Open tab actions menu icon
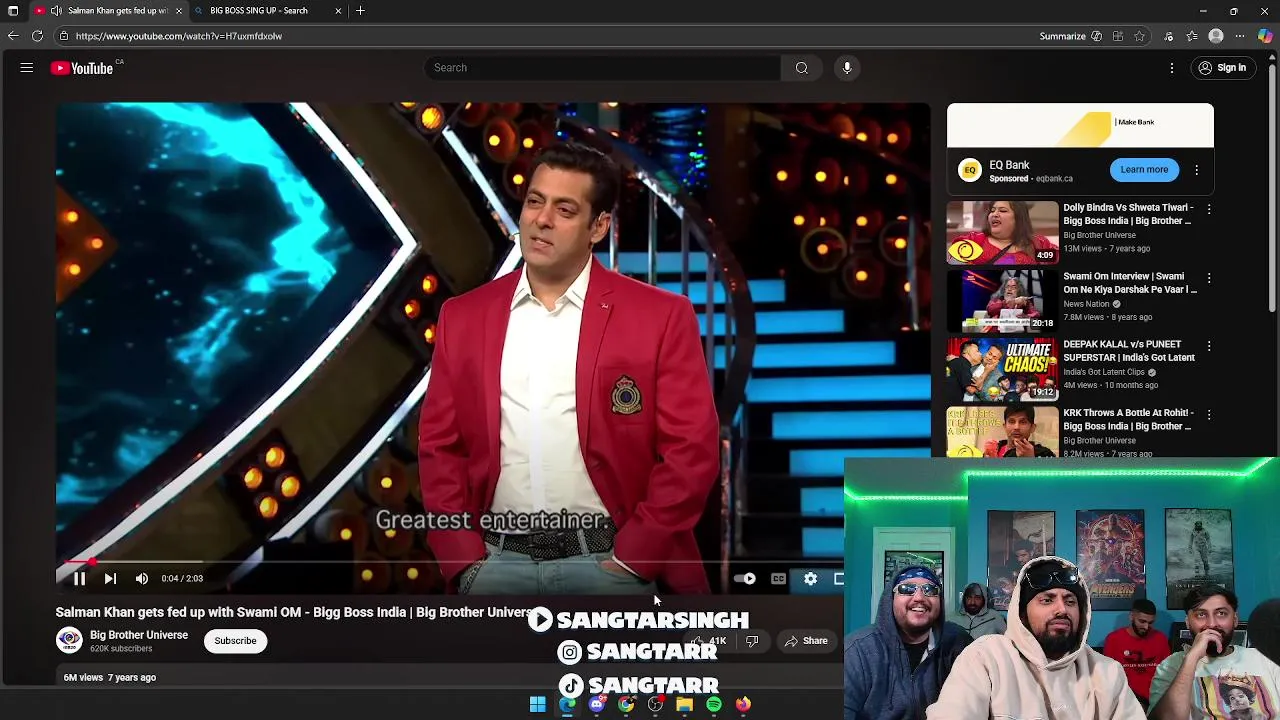This screenshot has height=720, width=1280. [x=13, y=11]
